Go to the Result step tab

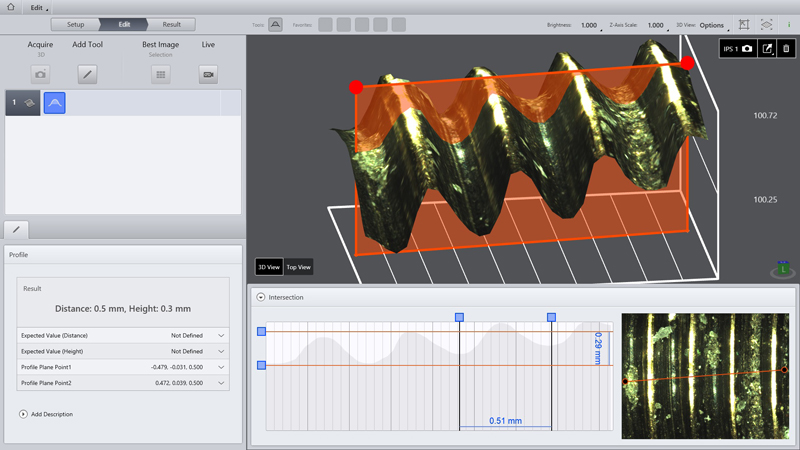171,24
